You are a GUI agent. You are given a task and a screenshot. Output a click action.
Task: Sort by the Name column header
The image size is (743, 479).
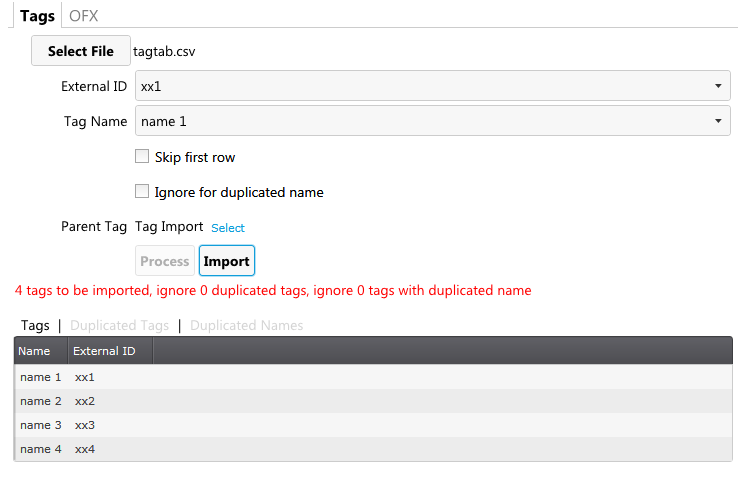41,351
